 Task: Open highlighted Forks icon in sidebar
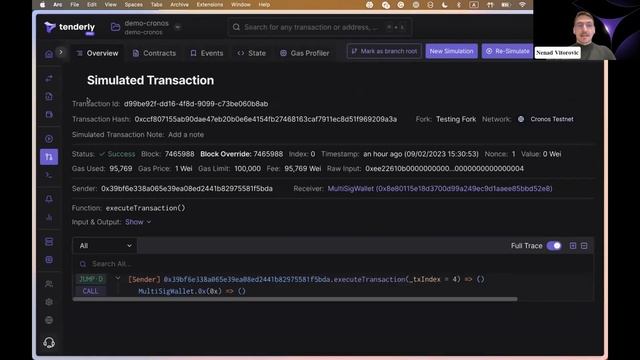[49, 157]
